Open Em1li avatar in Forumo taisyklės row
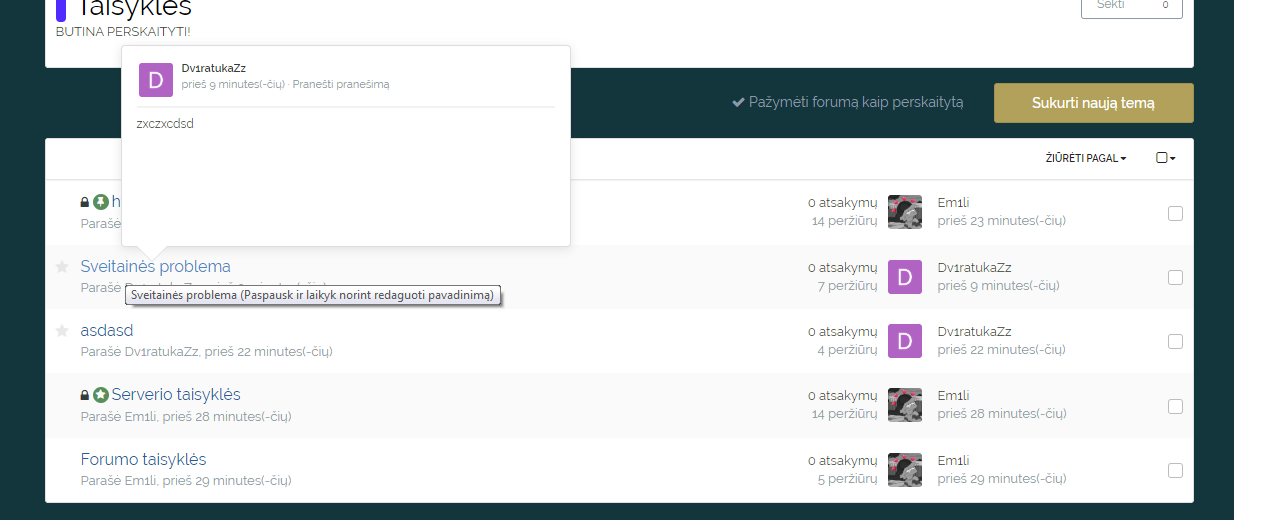Viewport: 1263px width, 520px height. click(x=904, y=469)
